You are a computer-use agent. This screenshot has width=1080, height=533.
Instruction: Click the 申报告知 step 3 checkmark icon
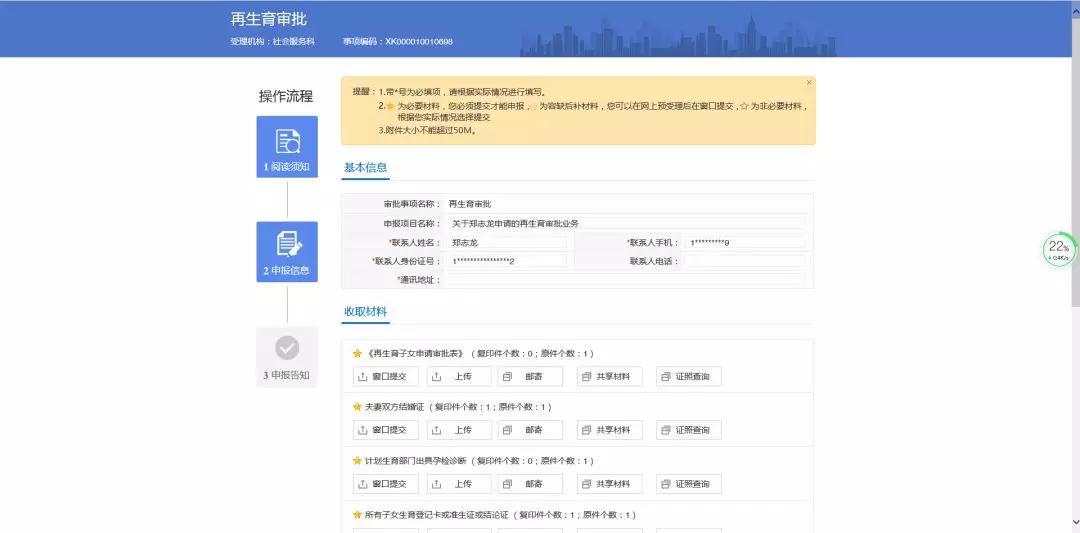click(x=287, y=348)
